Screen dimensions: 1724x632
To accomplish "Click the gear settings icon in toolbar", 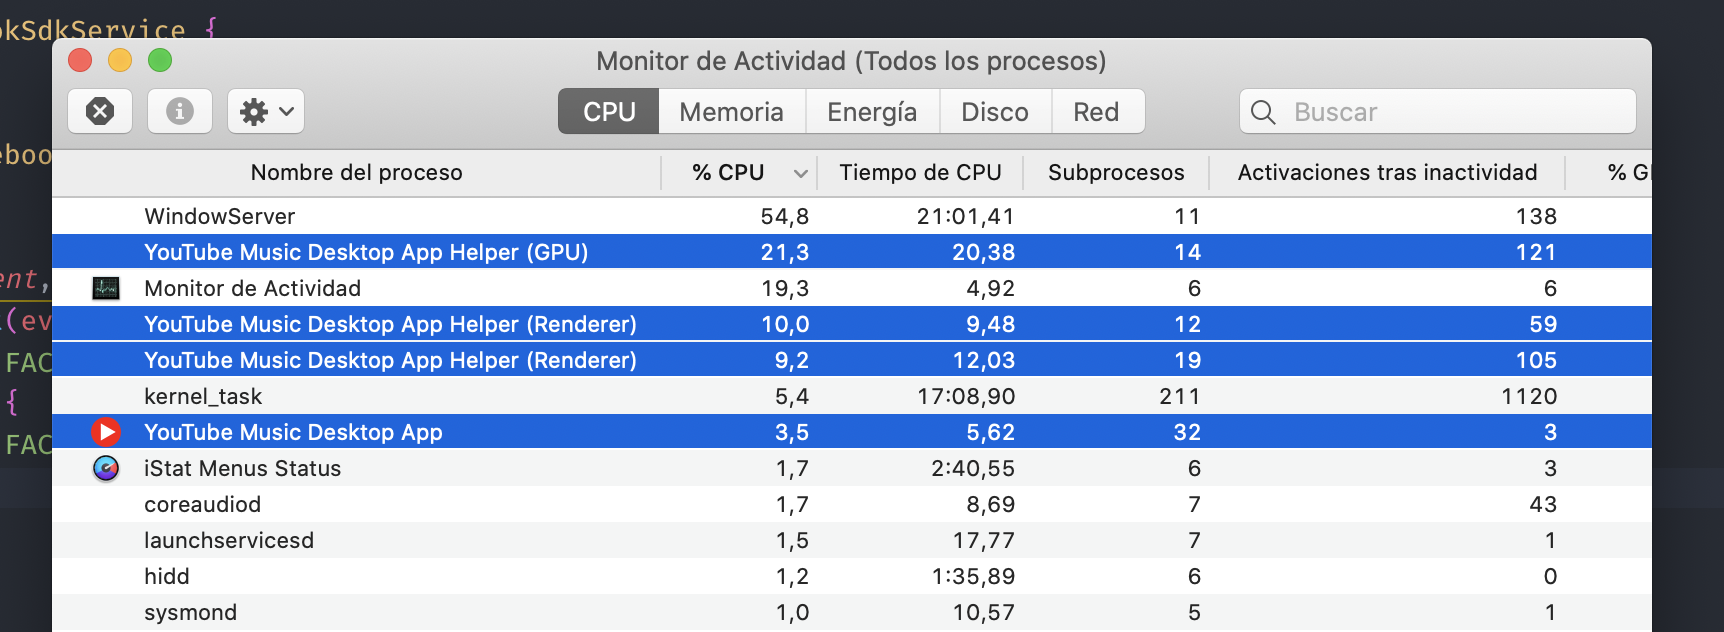I will tap(254, 111).
